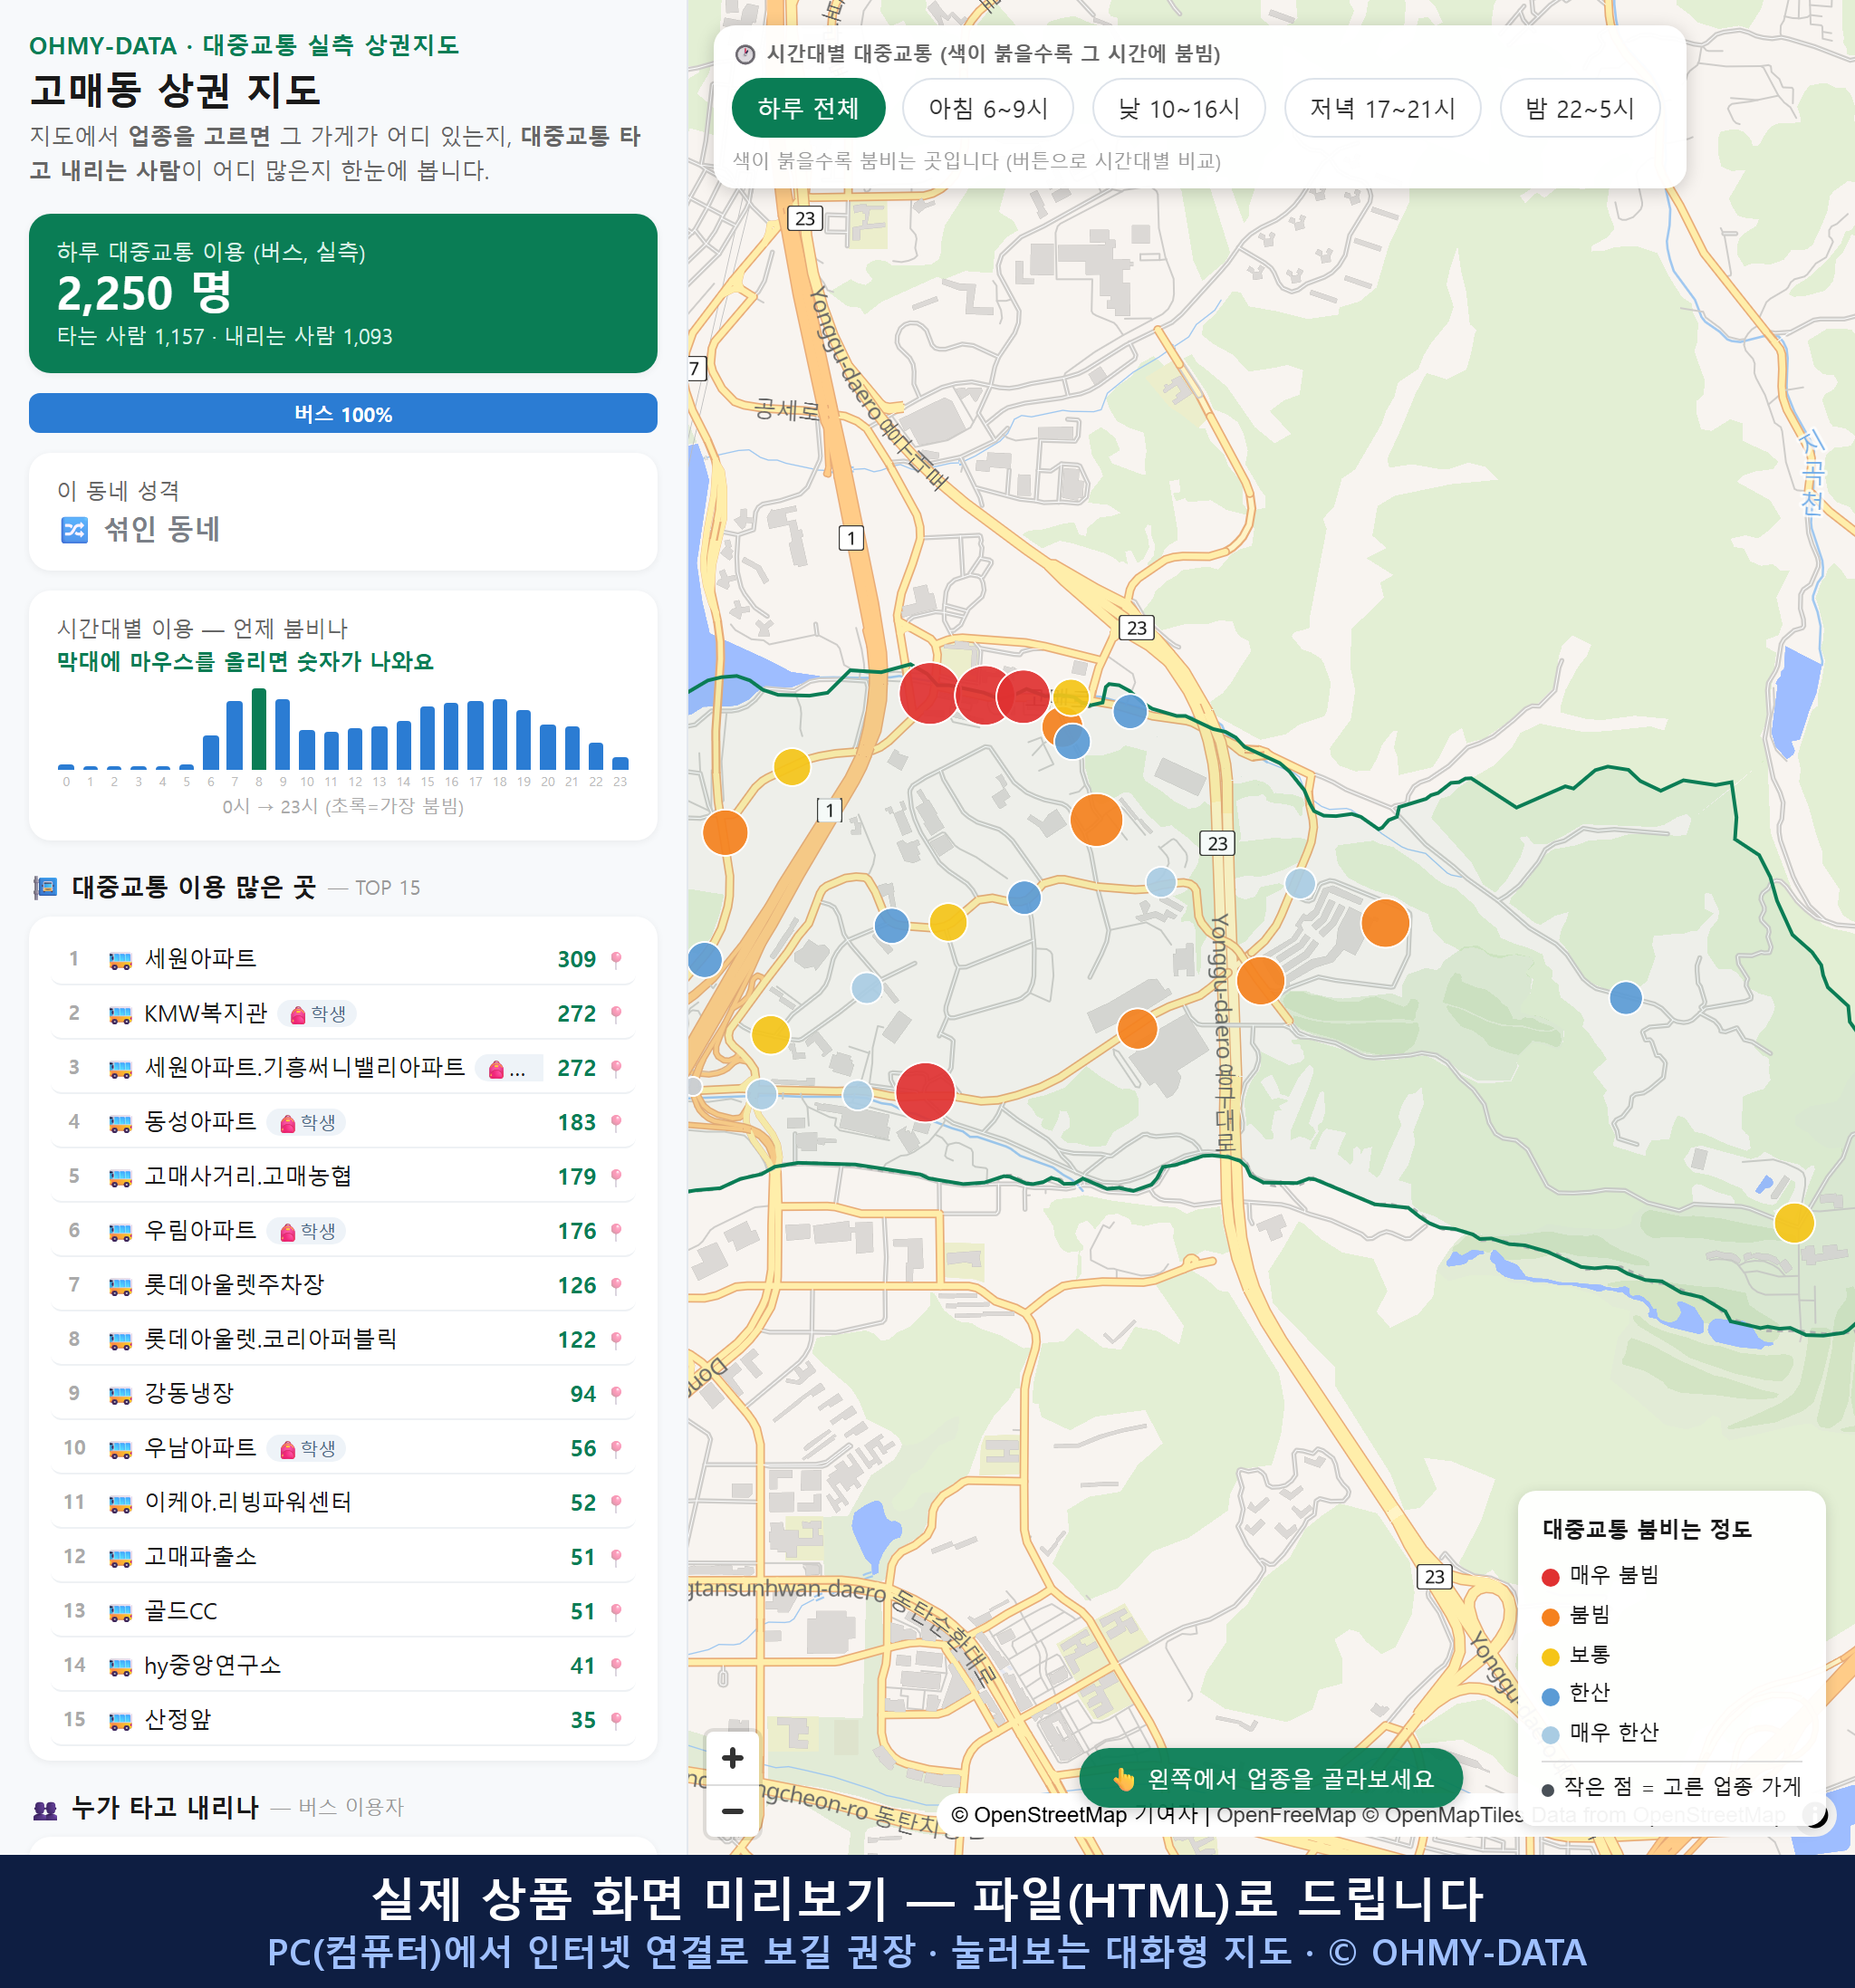Click pin icon in the 우남아파트 row
This screenshot has width=1855, height=1988.
tap(616, 1448)
